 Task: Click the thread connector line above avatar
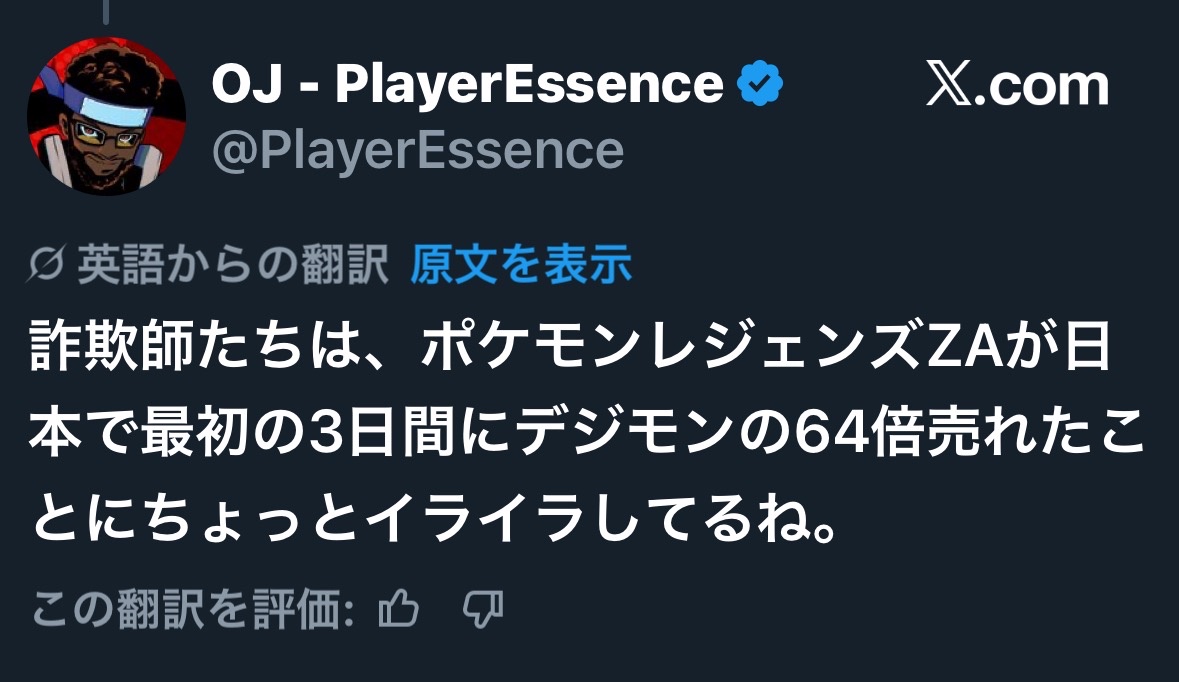(105, 12)
